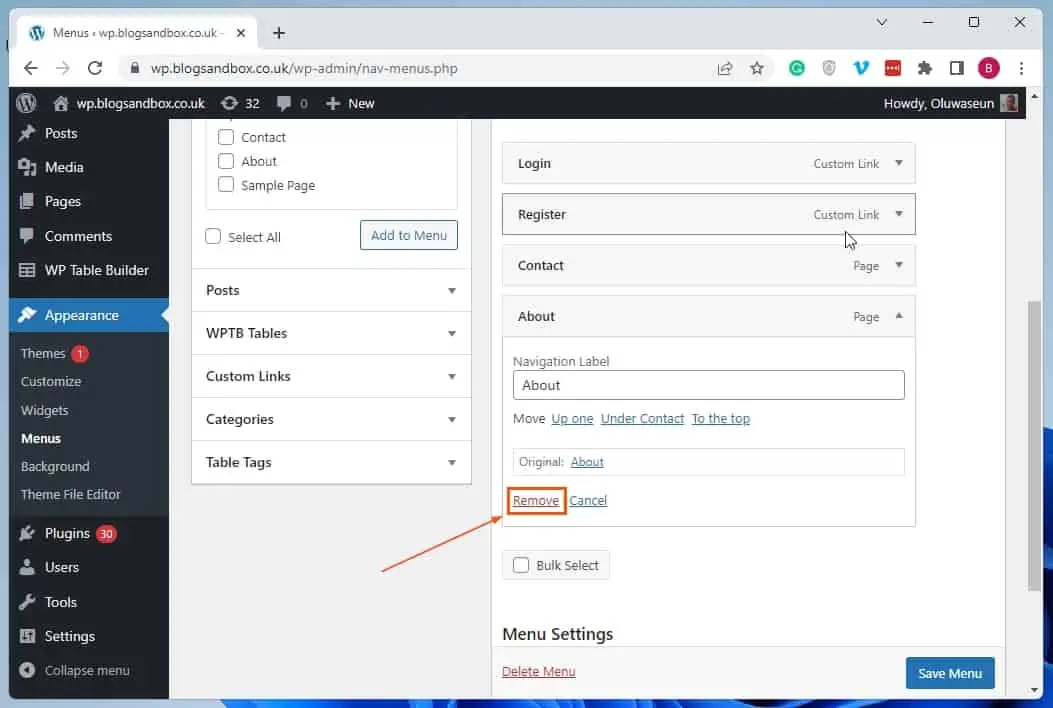
Task: Open Customize under Appearance
Action: pos(51,382)
